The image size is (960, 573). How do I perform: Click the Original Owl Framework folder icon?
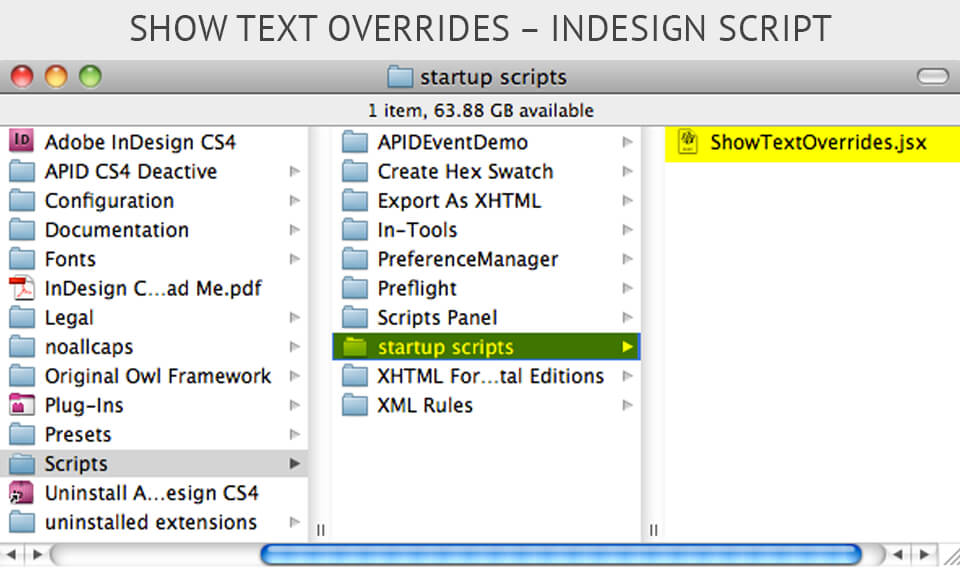(22, 375)
